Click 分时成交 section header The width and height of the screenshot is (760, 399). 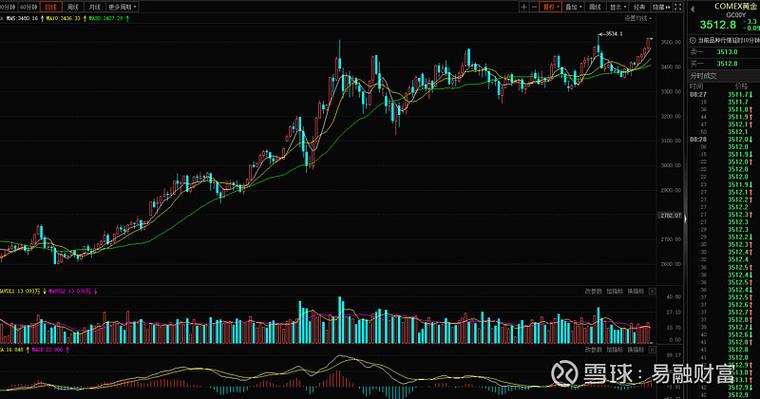pos(704,76)
